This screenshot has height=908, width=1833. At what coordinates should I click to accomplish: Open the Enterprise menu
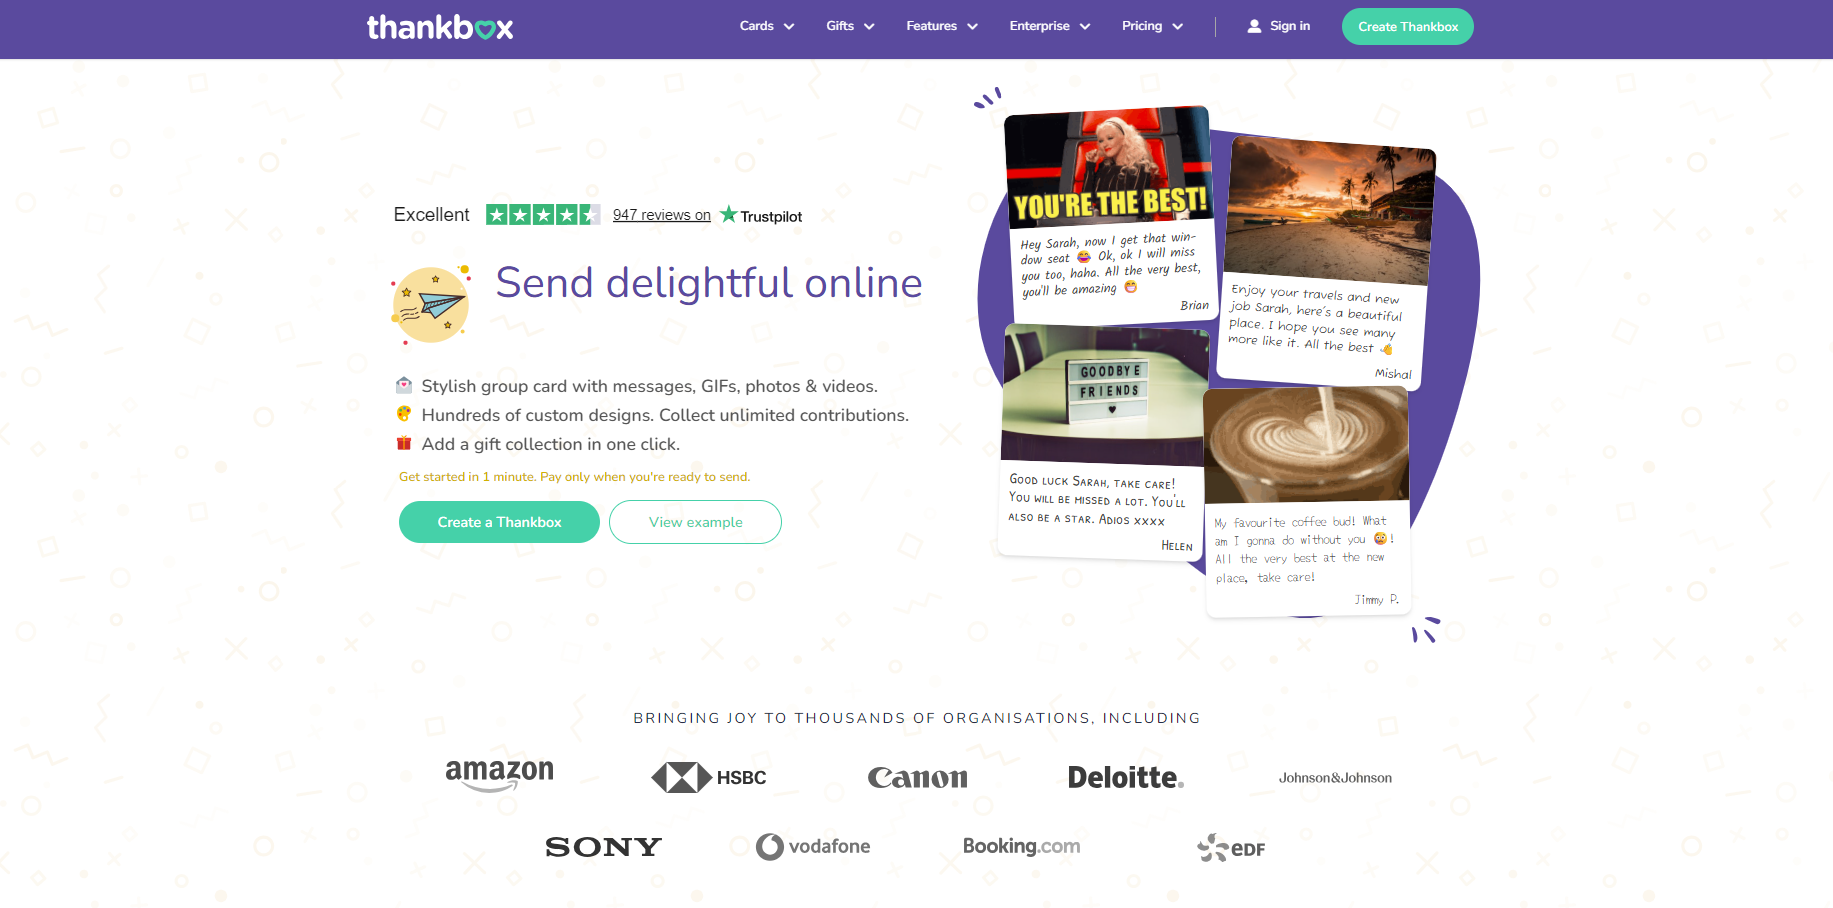click(1050, 26)
